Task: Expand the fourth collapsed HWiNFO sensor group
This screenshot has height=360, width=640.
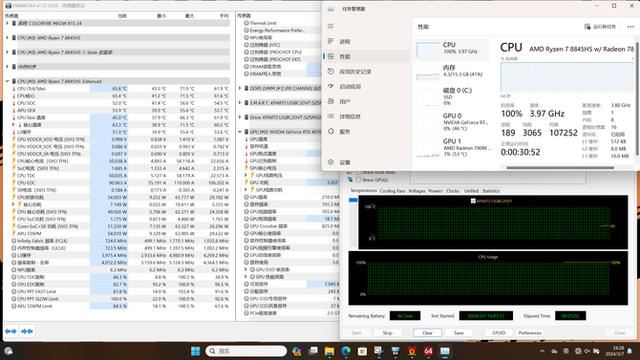Action: 7,67
